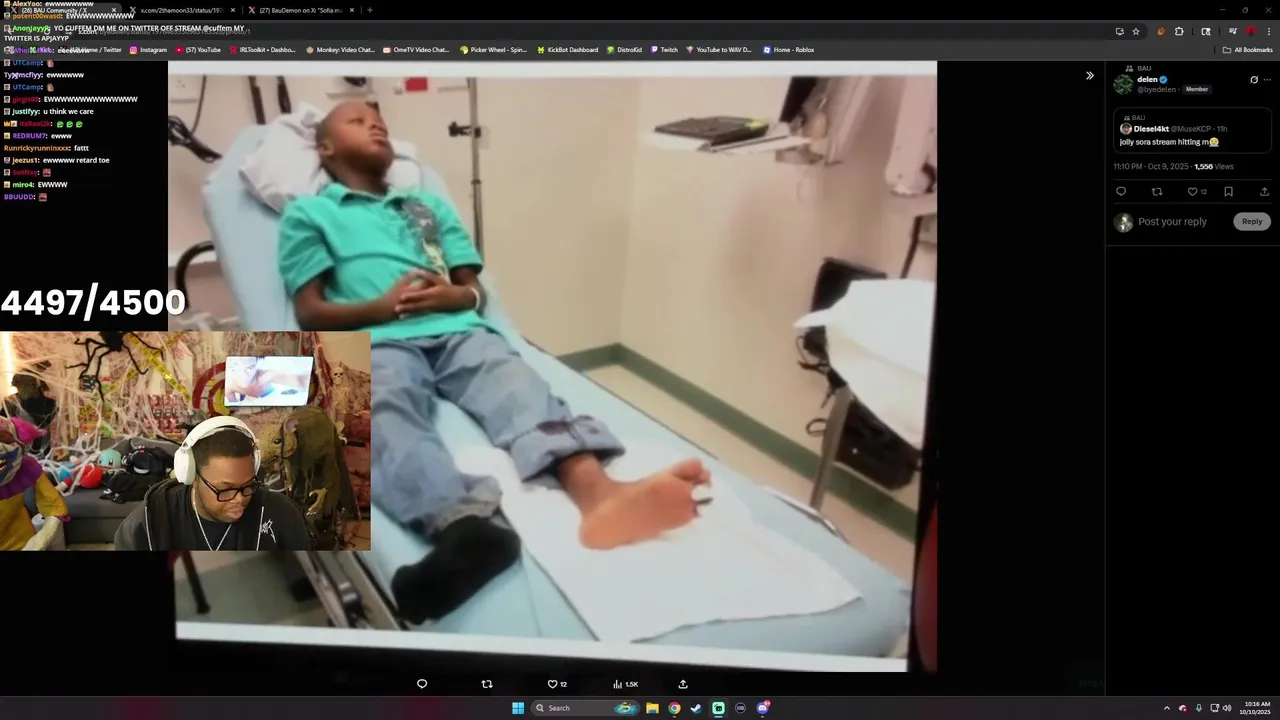Open view analytics icon showing 1.5K

coord(625,684)
